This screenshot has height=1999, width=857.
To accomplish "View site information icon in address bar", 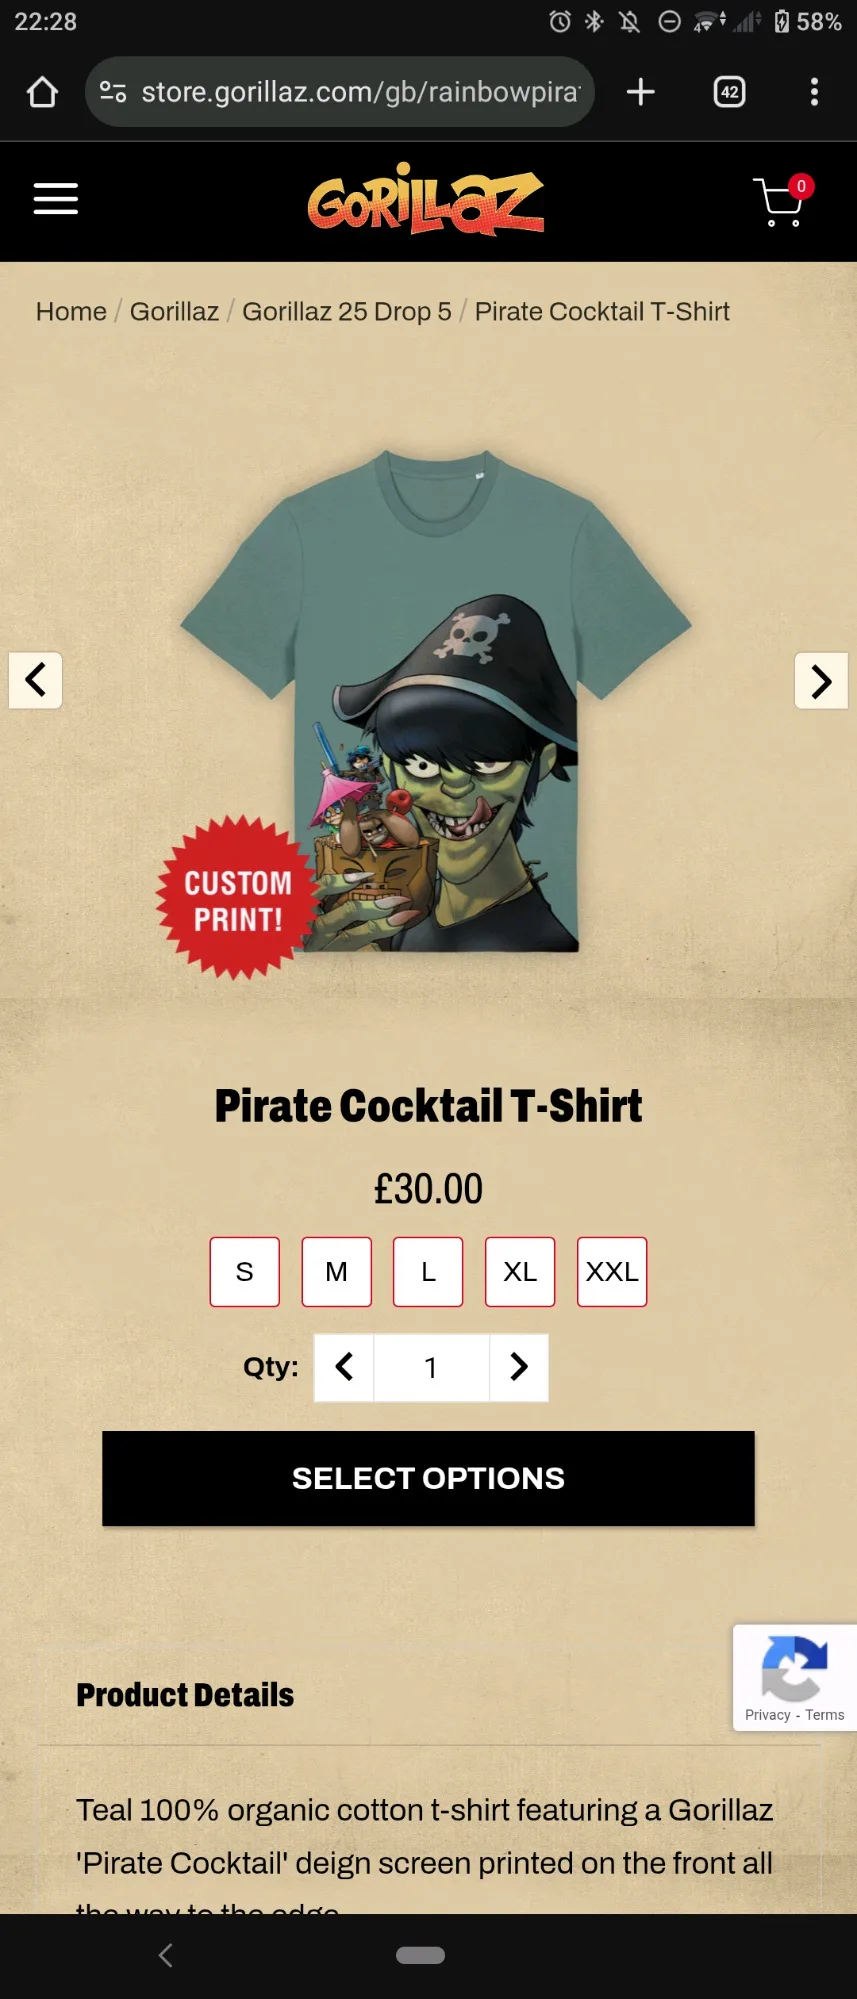I will click(112, 92).
